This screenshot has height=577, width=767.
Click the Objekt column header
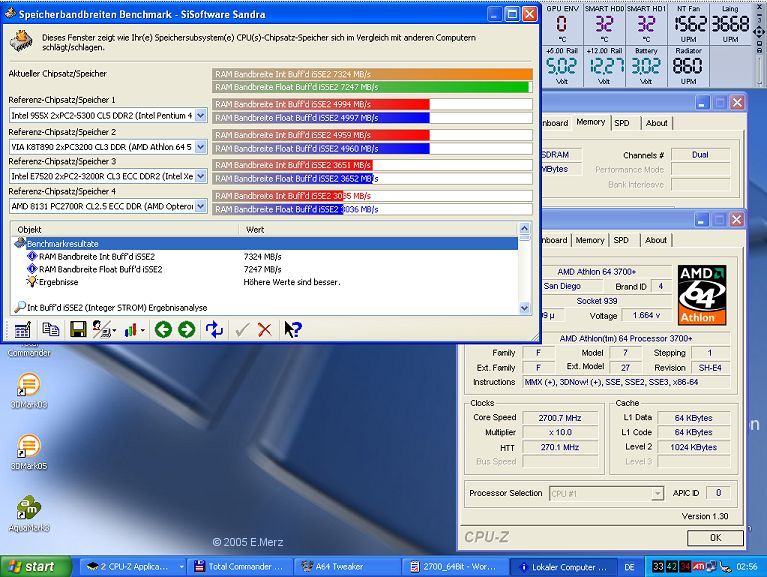125,229
